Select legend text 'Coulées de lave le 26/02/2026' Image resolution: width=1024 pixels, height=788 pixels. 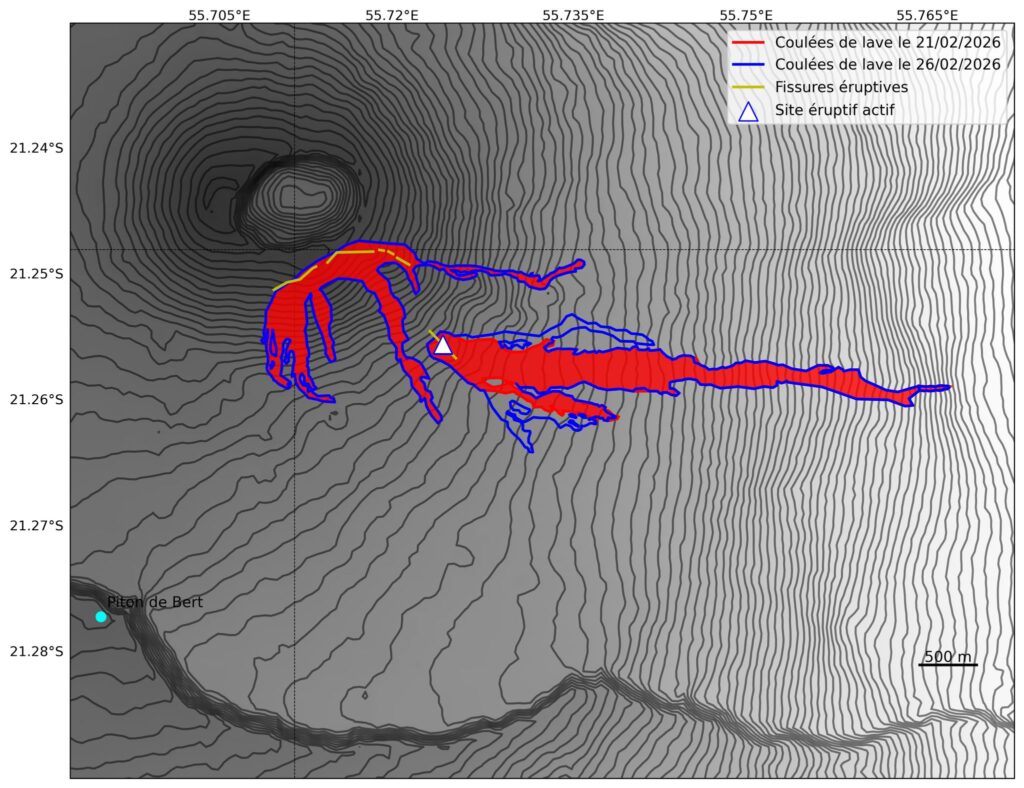point(888,64)
